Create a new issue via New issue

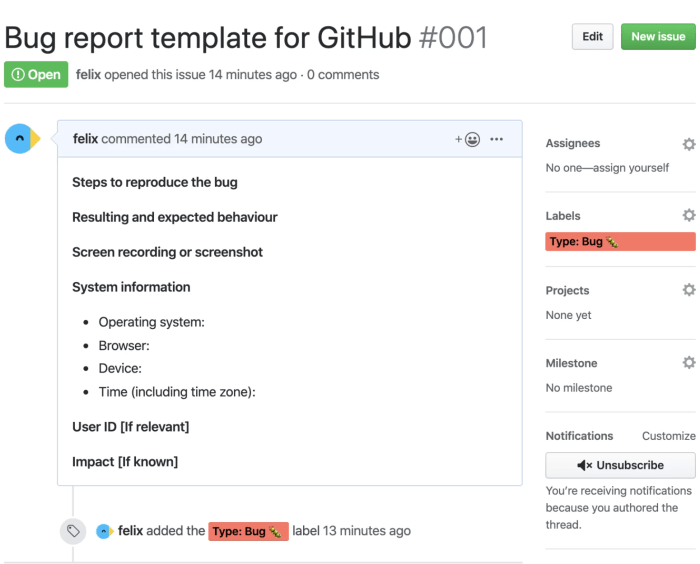pos(658,37)
